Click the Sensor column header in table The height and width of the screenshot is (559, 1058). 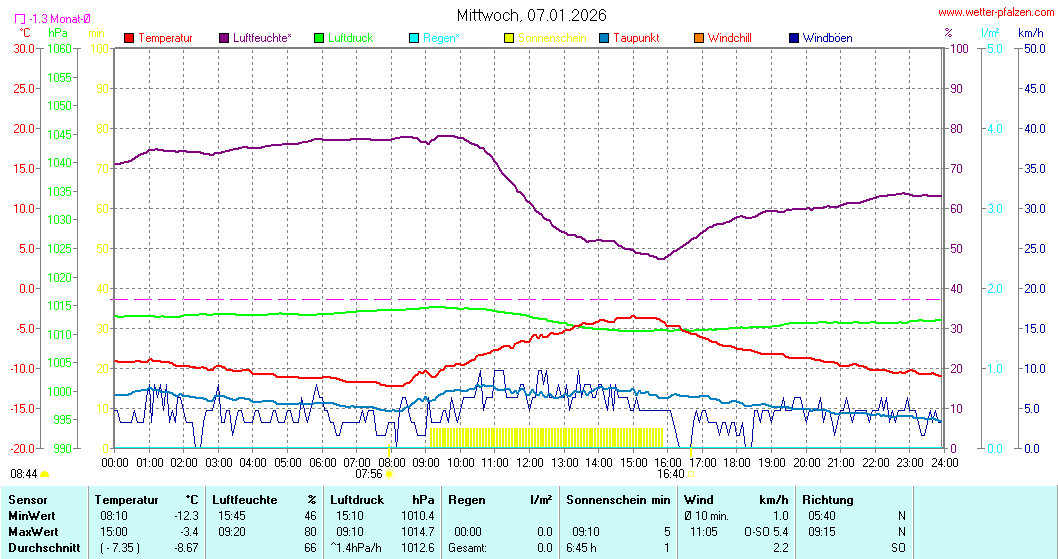(27, 499)
